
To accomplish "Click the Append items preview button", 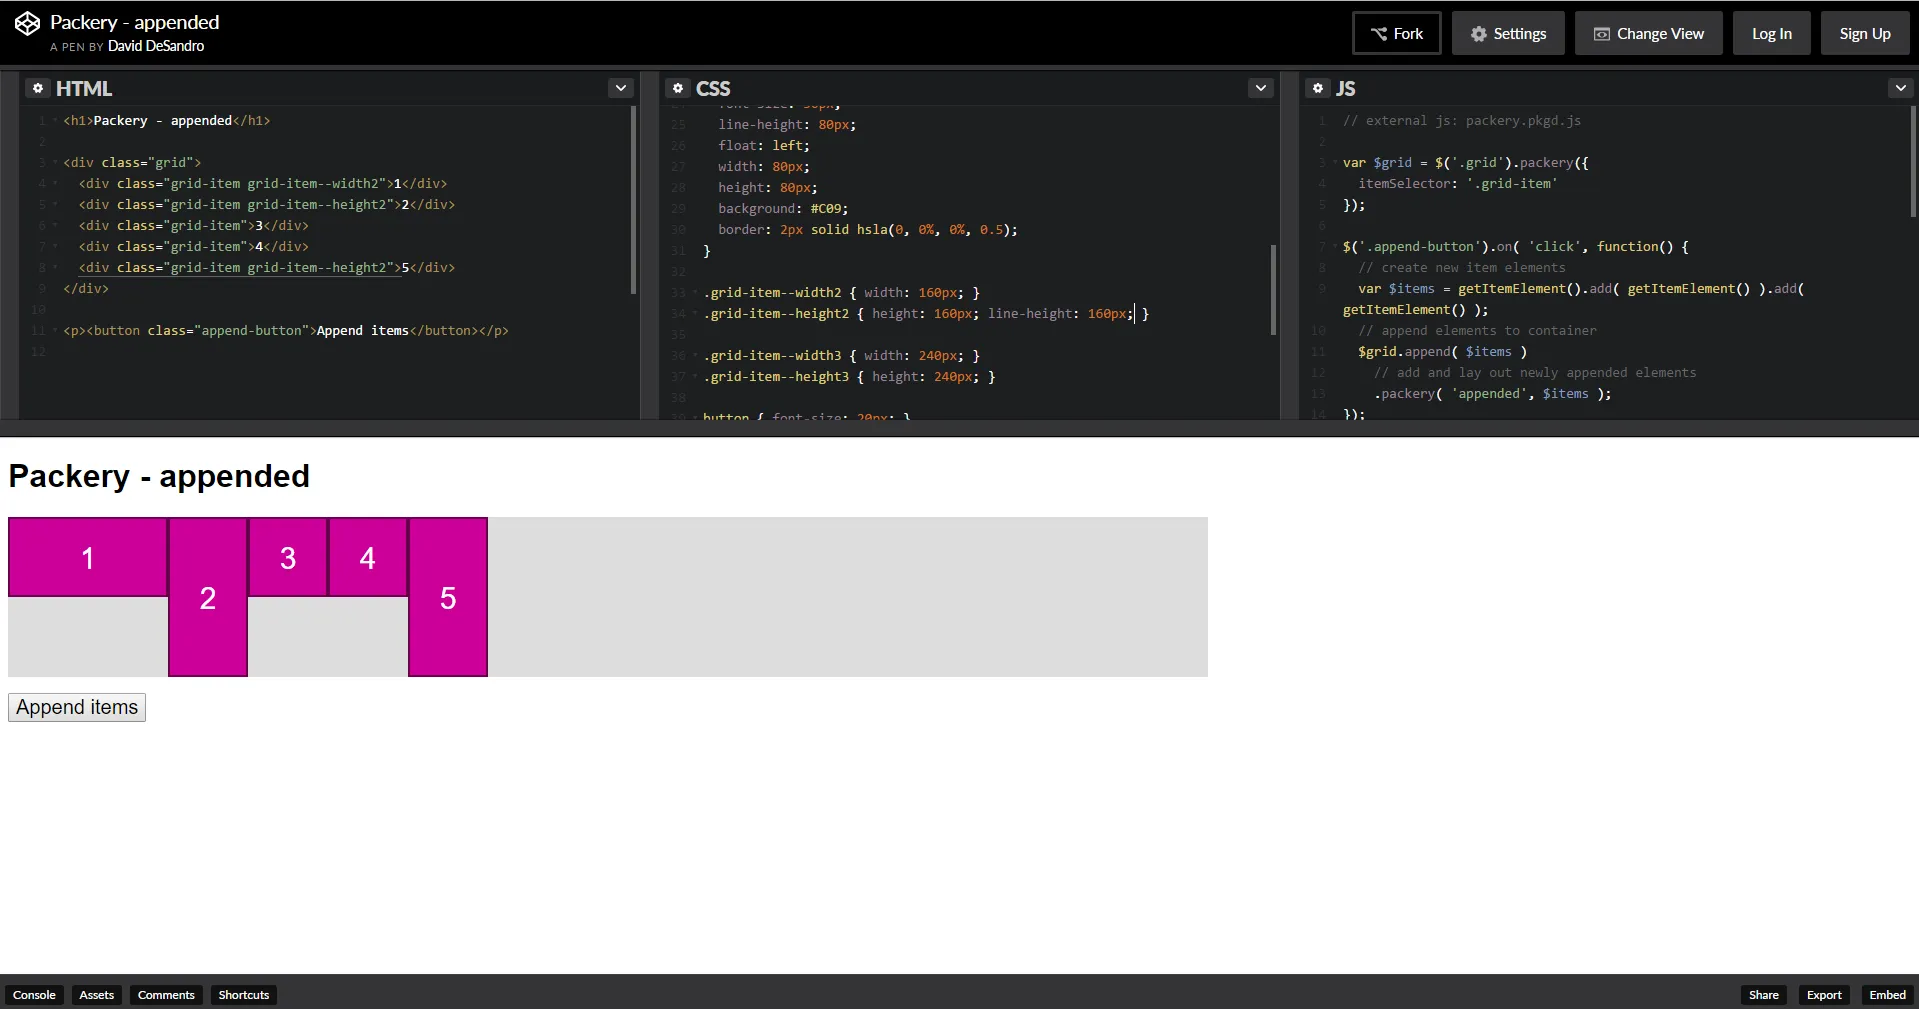I will tap(77, 707).
